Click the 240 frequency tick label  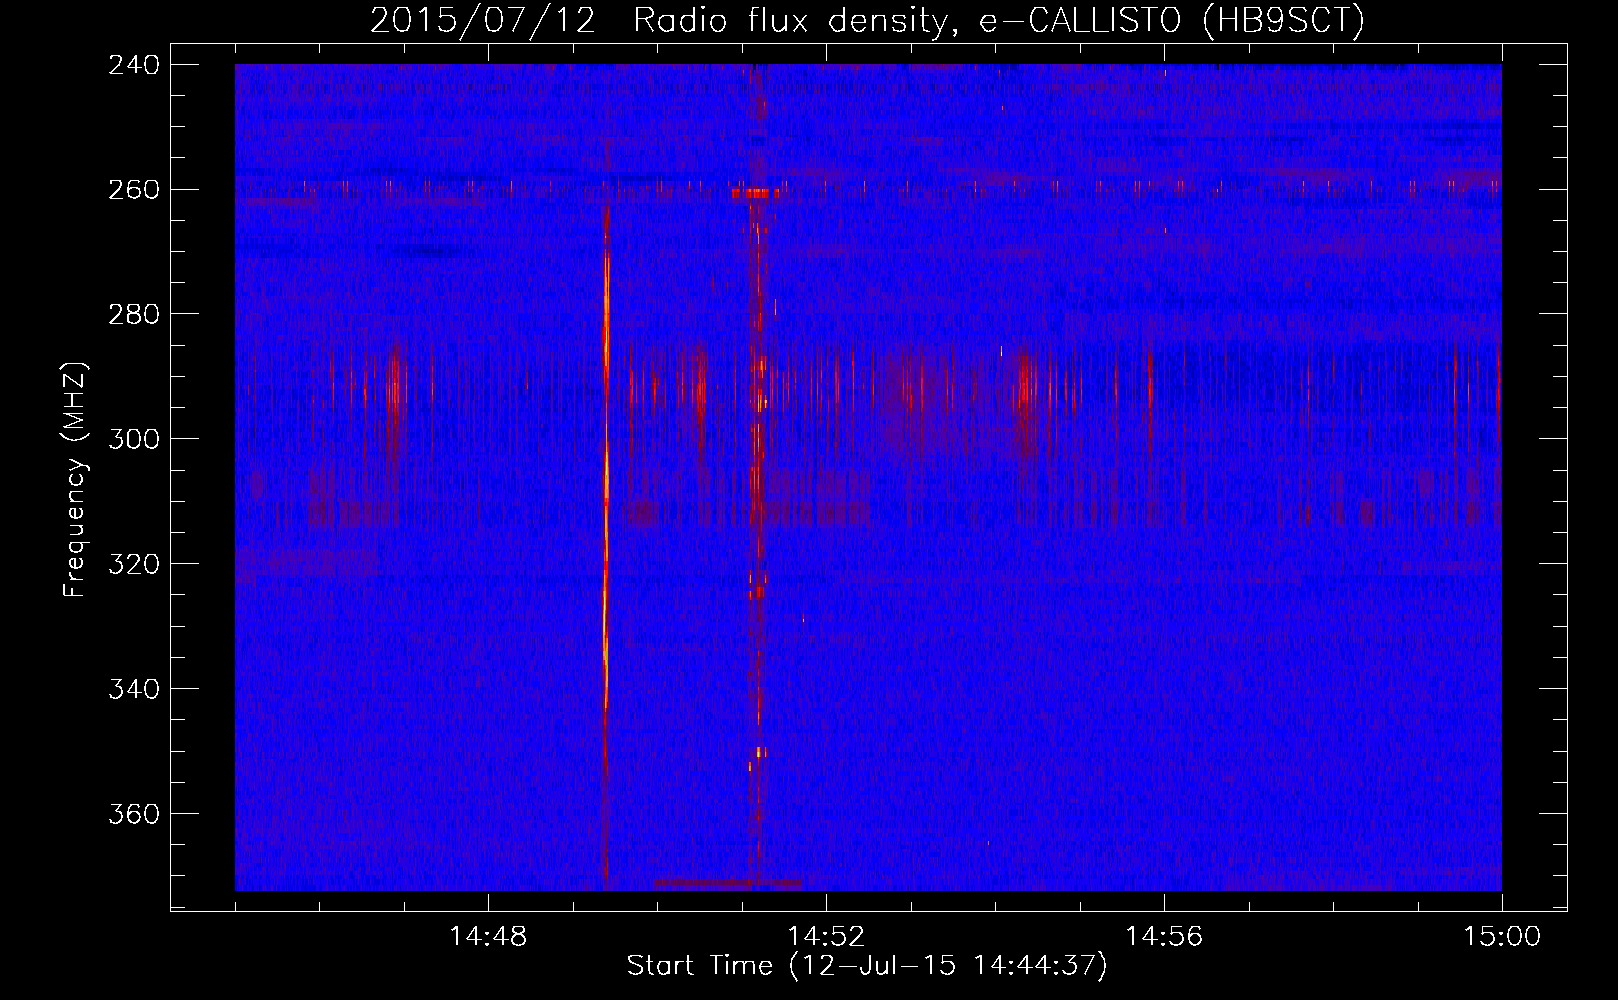tap(134, 65)
